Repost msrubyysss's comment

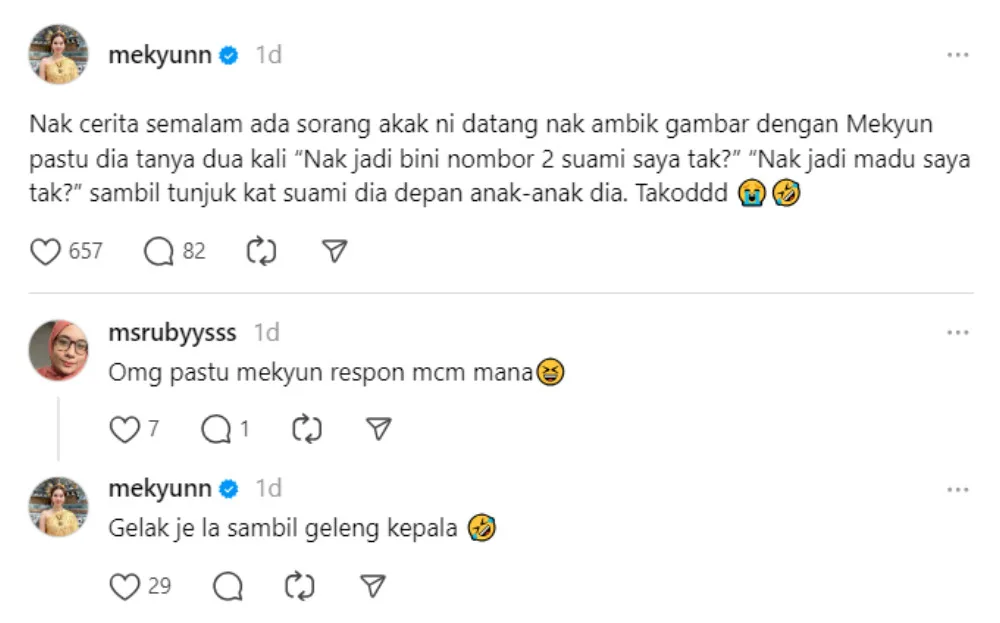tap(306, 430)
